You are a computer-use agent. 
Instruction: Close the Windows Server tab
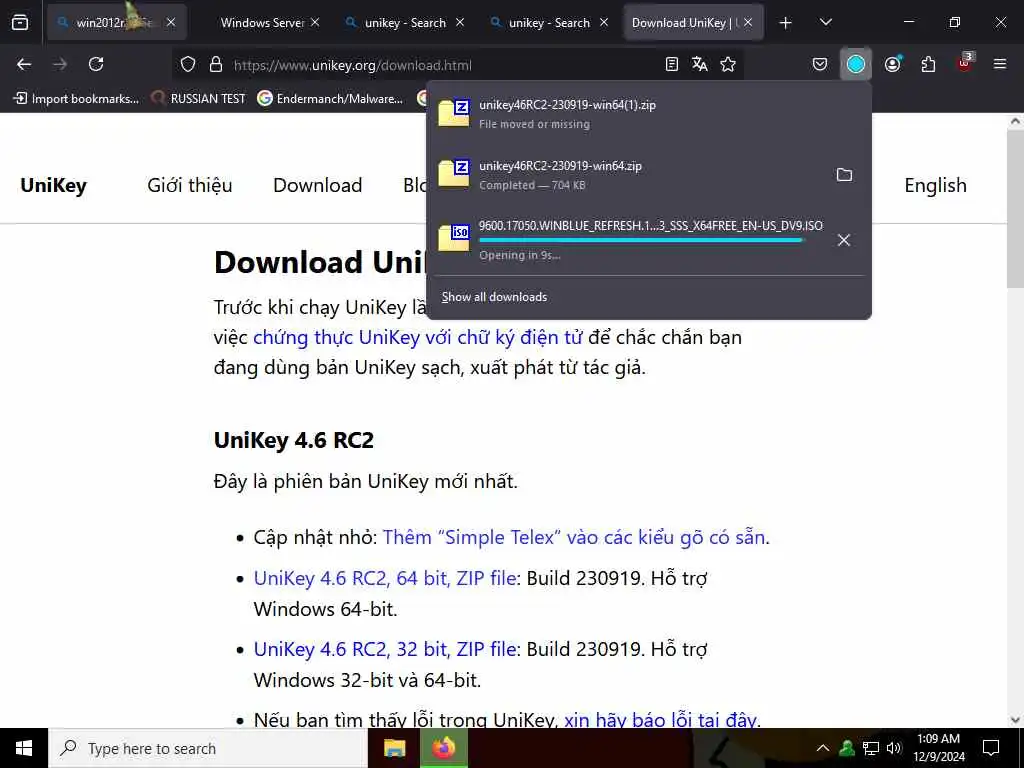click(315, 22)
